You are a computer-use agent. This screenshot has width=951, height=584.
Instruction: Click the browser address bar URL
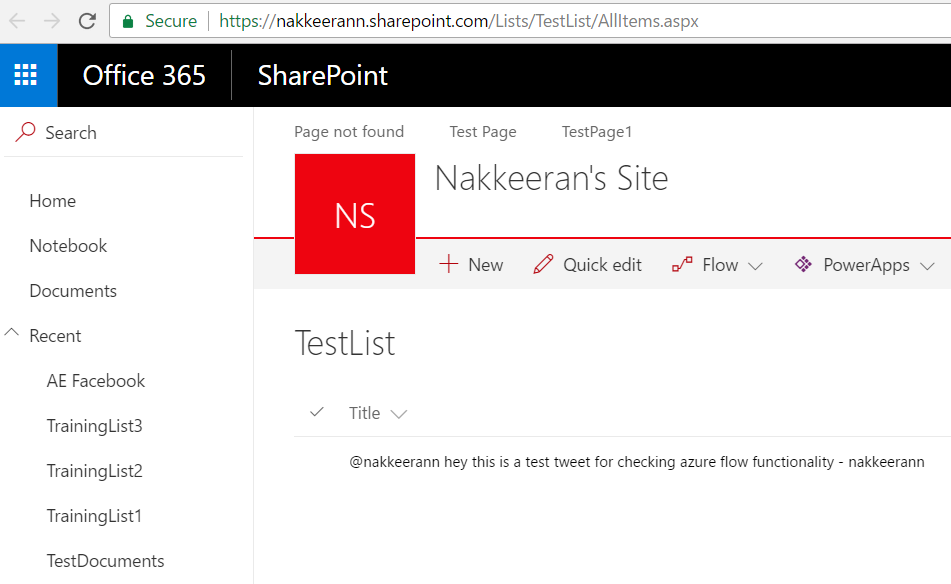tap(458, 21)
